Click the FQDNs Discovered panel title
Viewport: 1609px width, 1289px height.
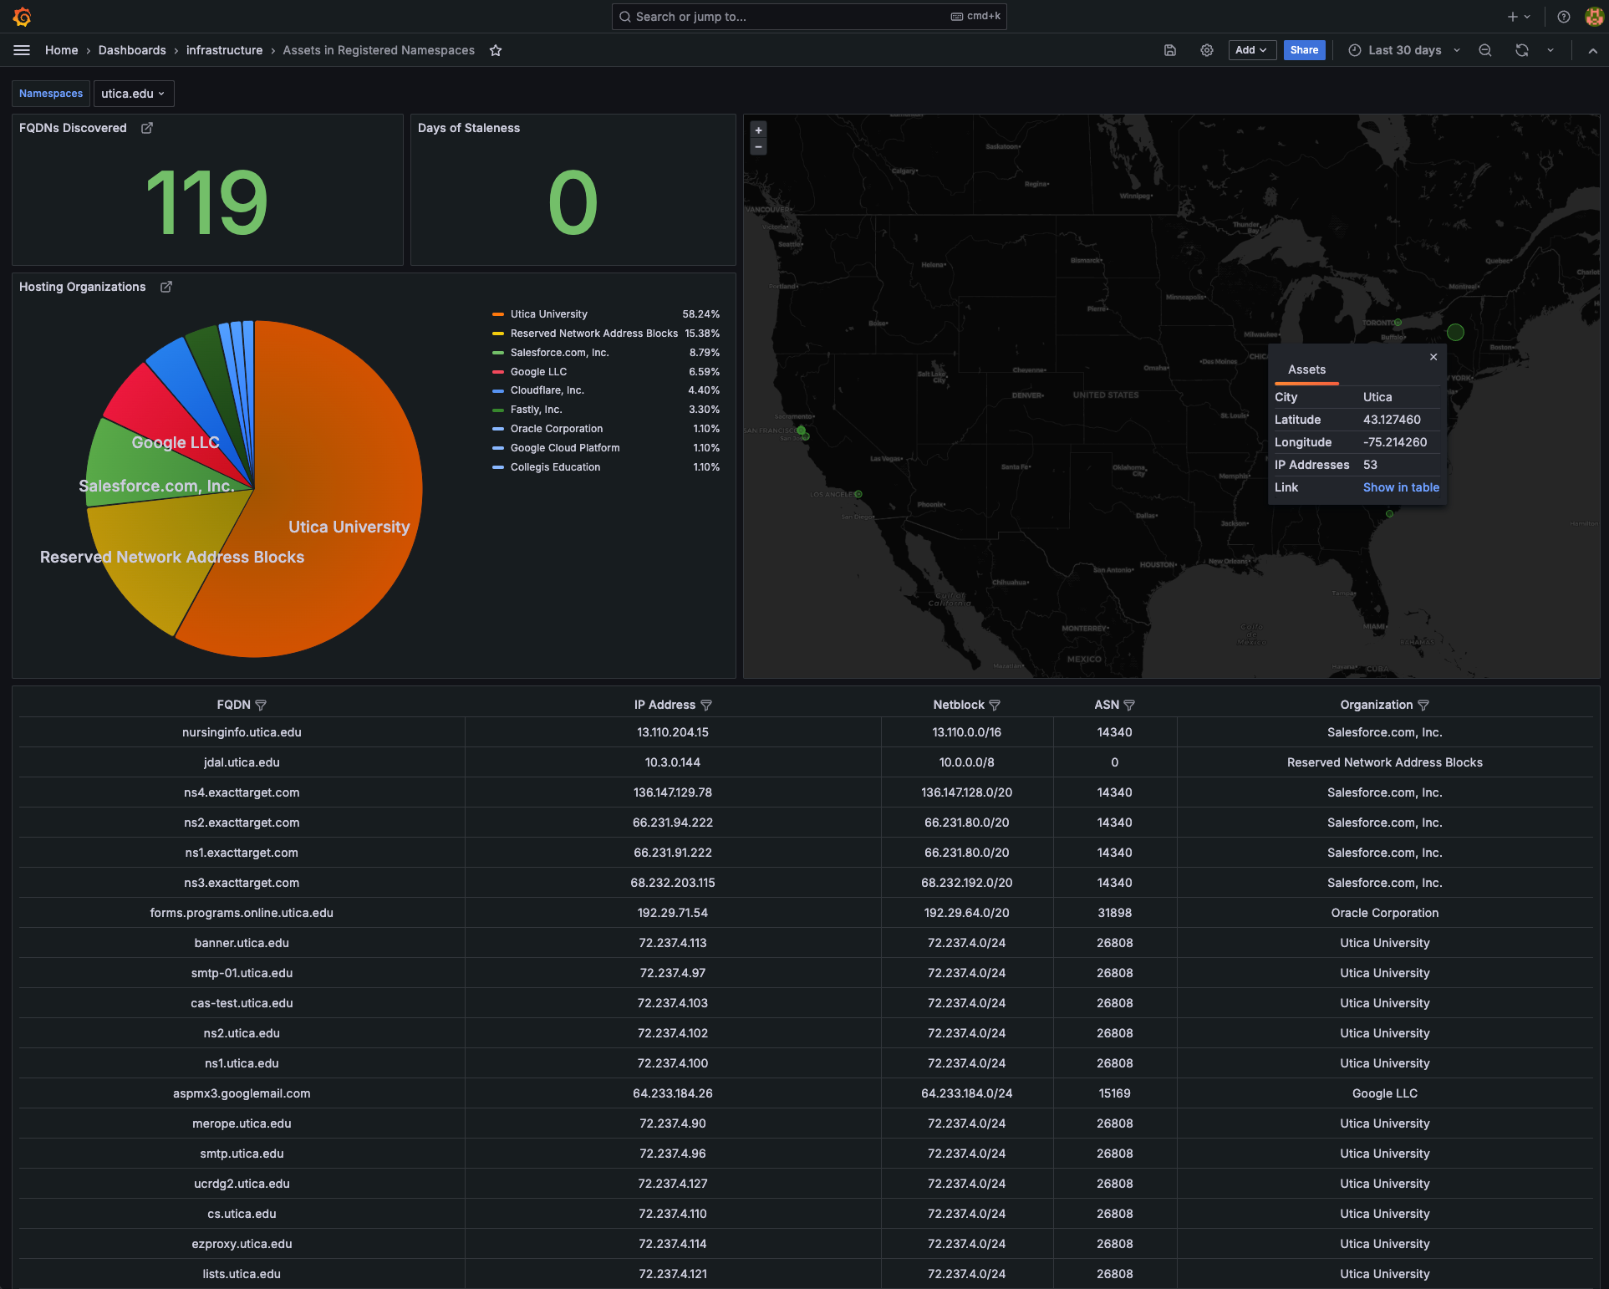coord(73,128)
